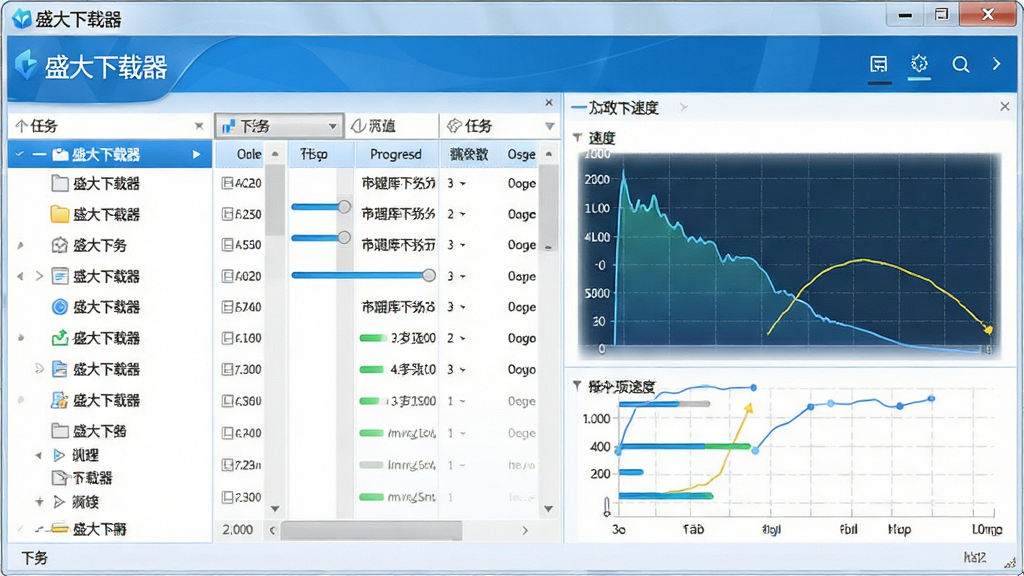Click the right arrow of the horizontal scrollbar
The width and height of the screenshot is (1024, 576).
525,530
